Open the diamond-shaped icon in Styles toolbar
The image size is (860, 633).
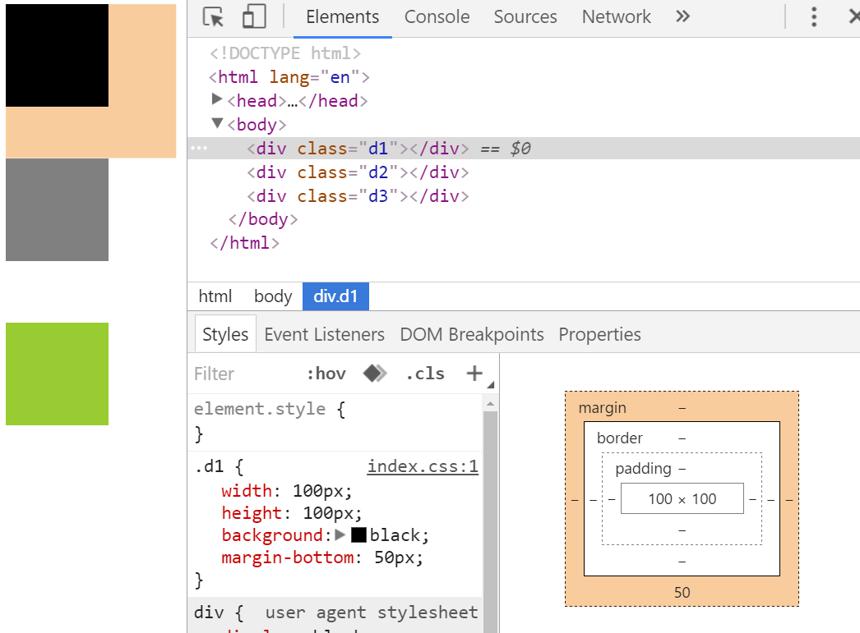point(375,374)
